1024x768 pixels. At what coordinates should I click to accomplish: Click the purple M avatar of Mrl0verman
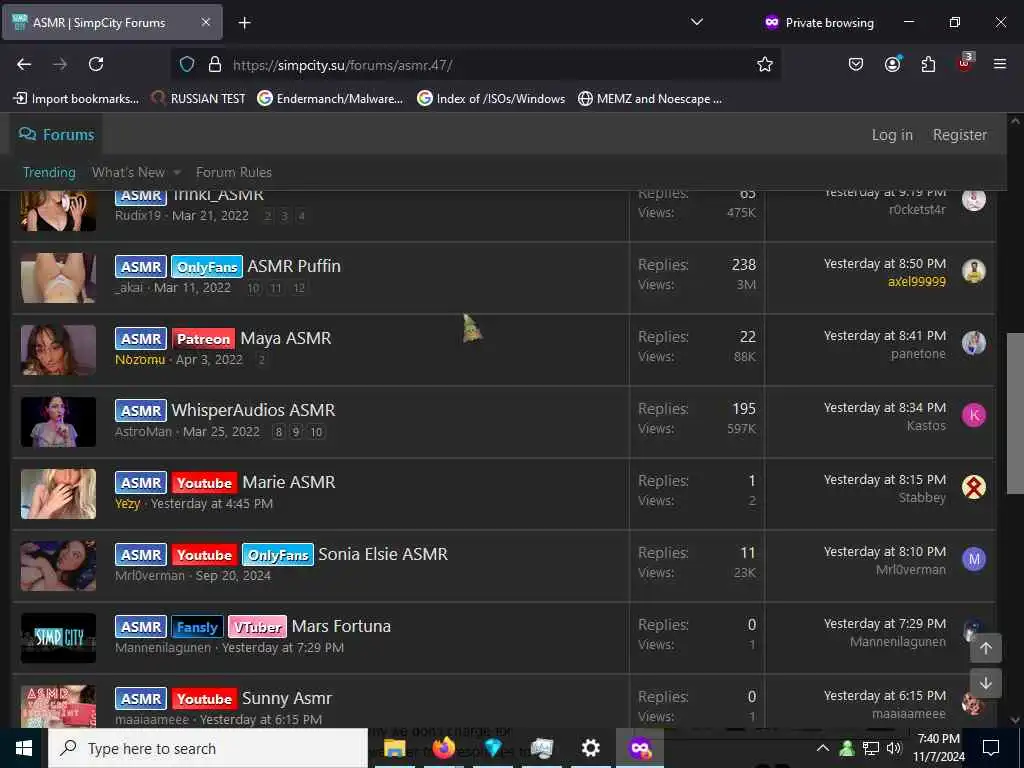tap(974, 559)
